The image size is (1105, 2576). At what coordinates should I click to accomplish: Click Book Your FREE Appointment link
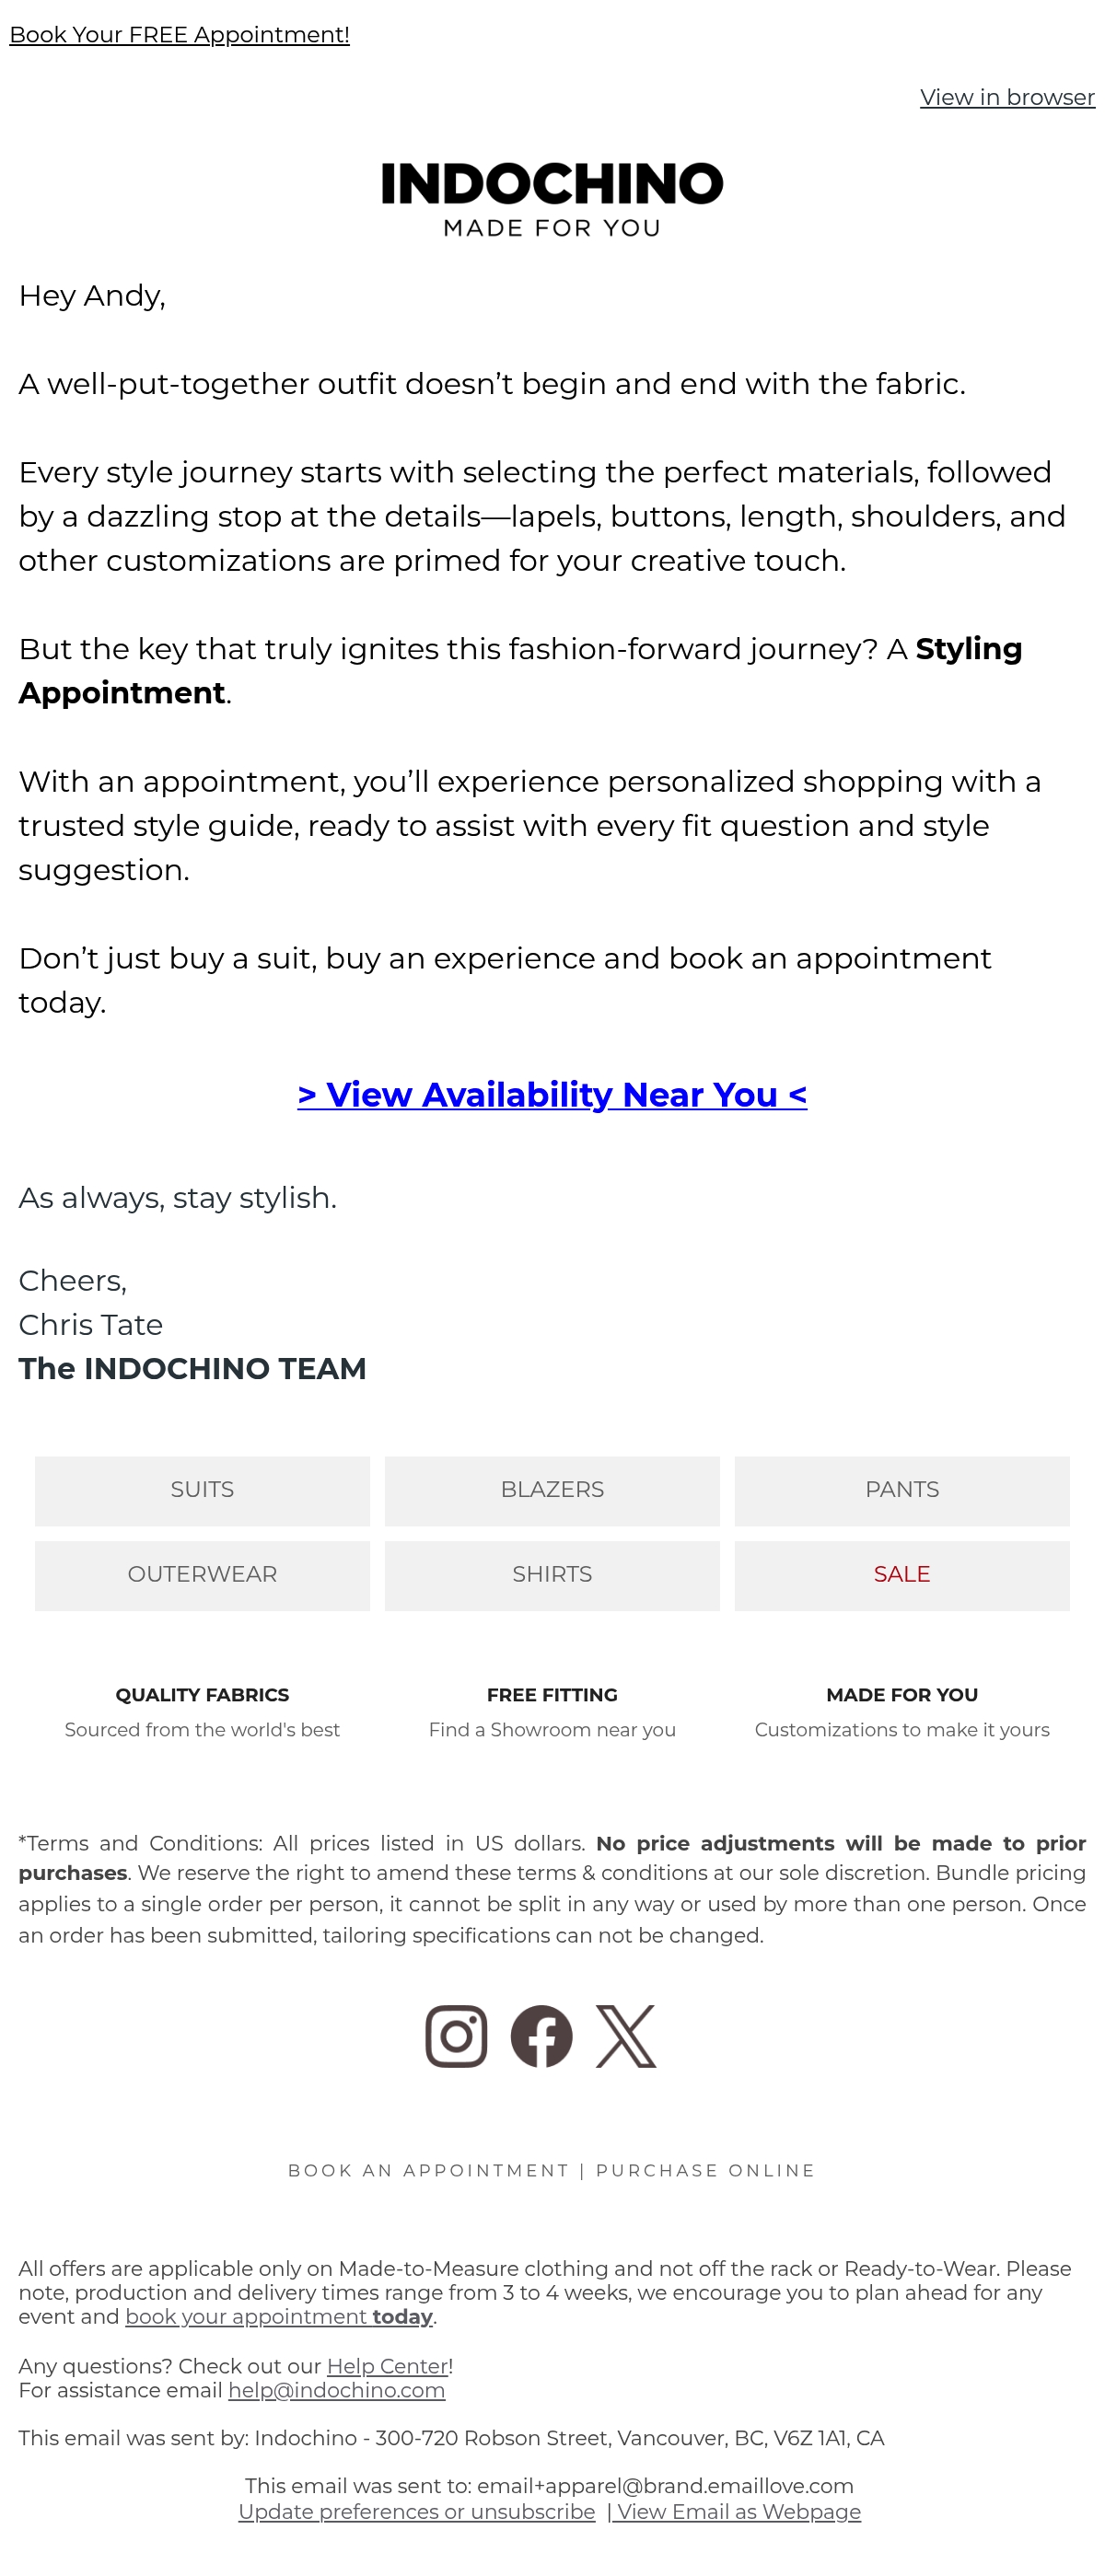(x=179, y=35)
